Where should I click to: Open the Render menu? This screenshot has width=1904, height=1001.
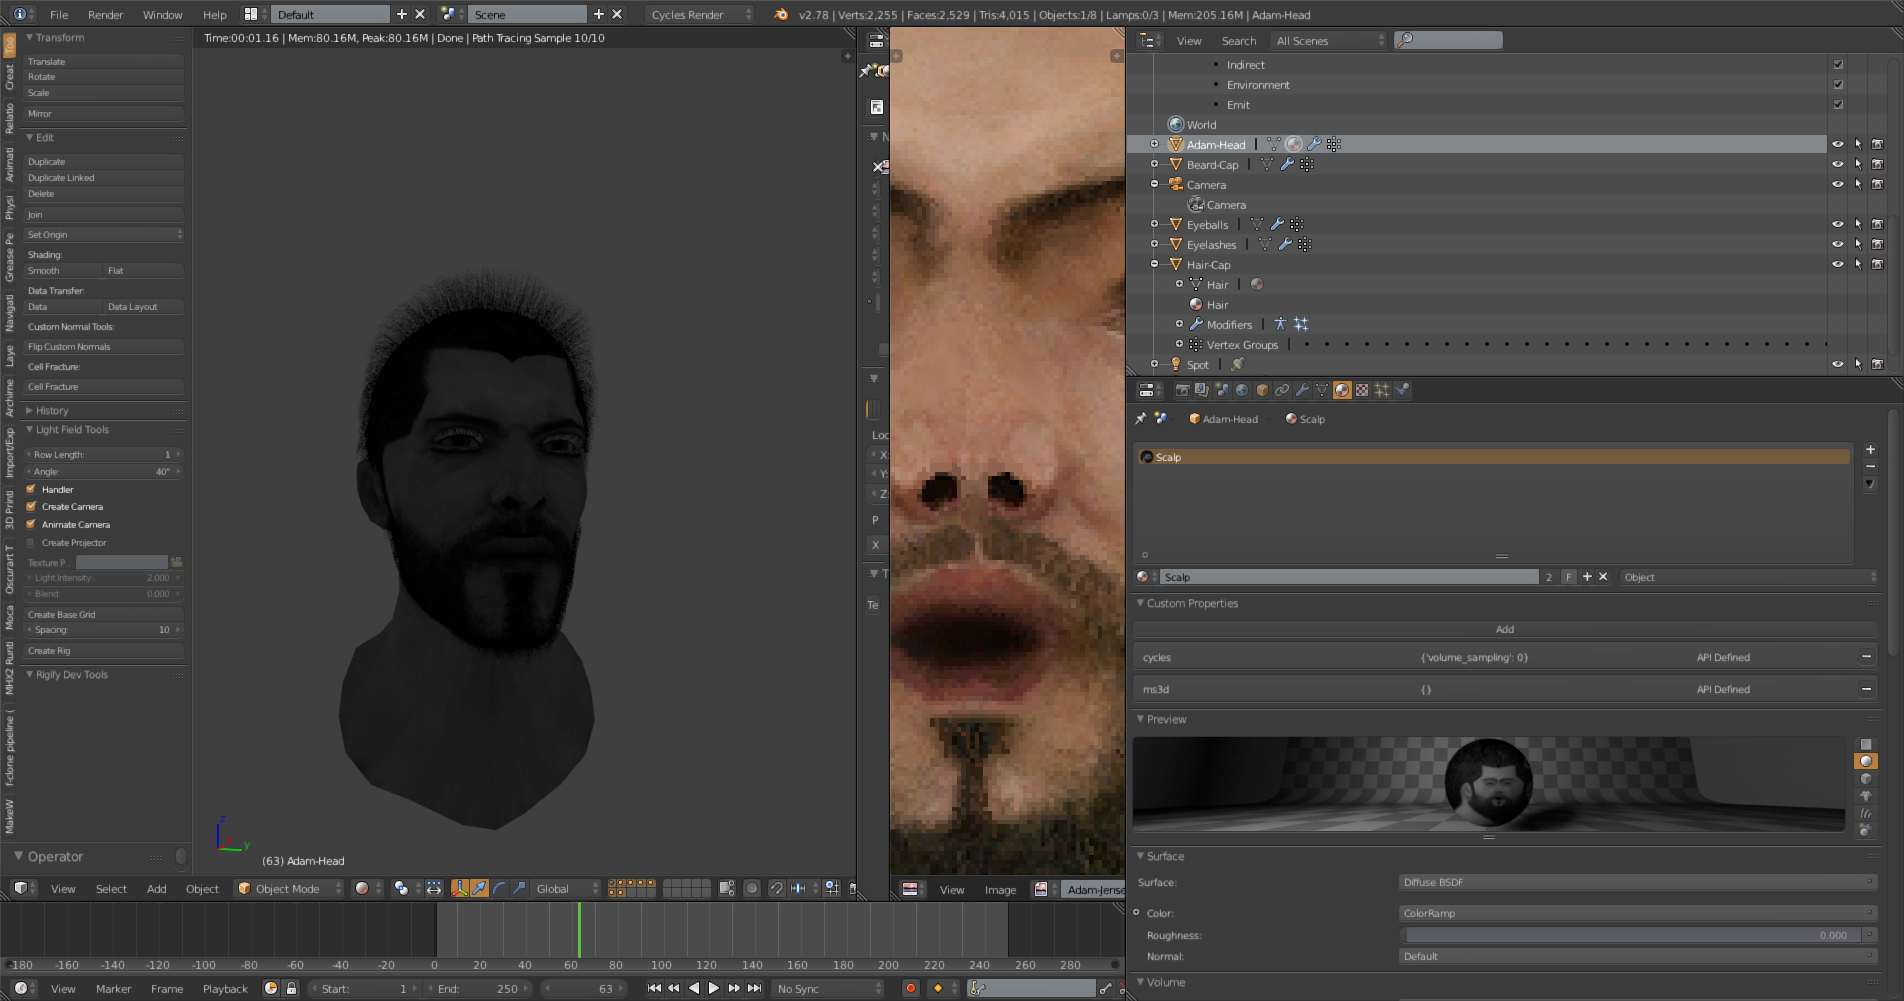(106, 14)
